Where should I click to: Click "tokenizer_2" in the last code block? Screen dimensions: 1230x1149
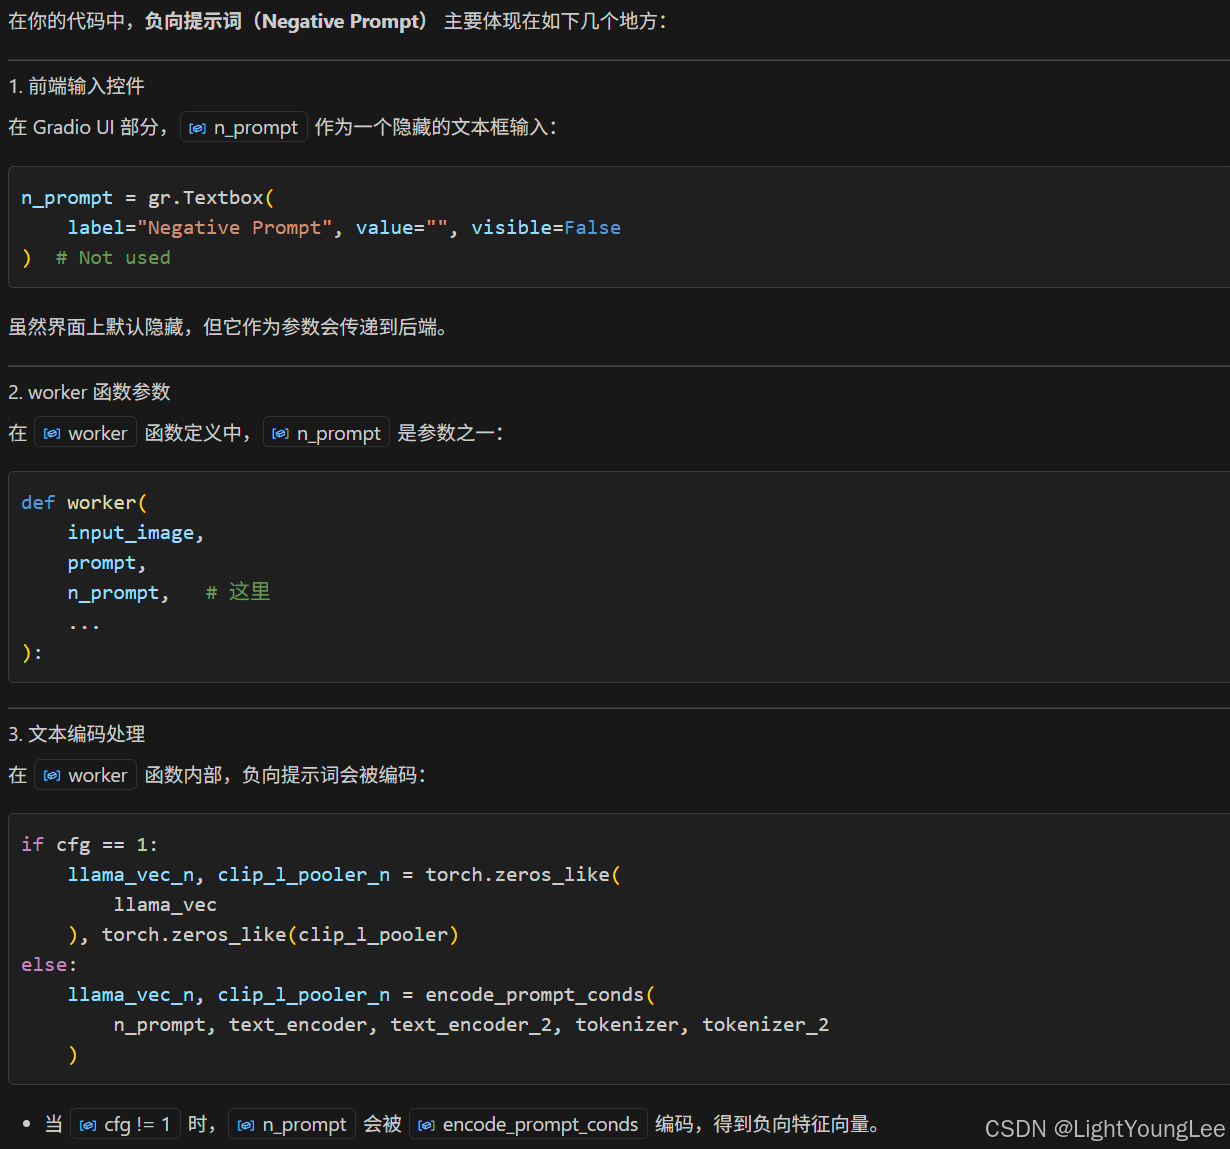(765, 1025)
